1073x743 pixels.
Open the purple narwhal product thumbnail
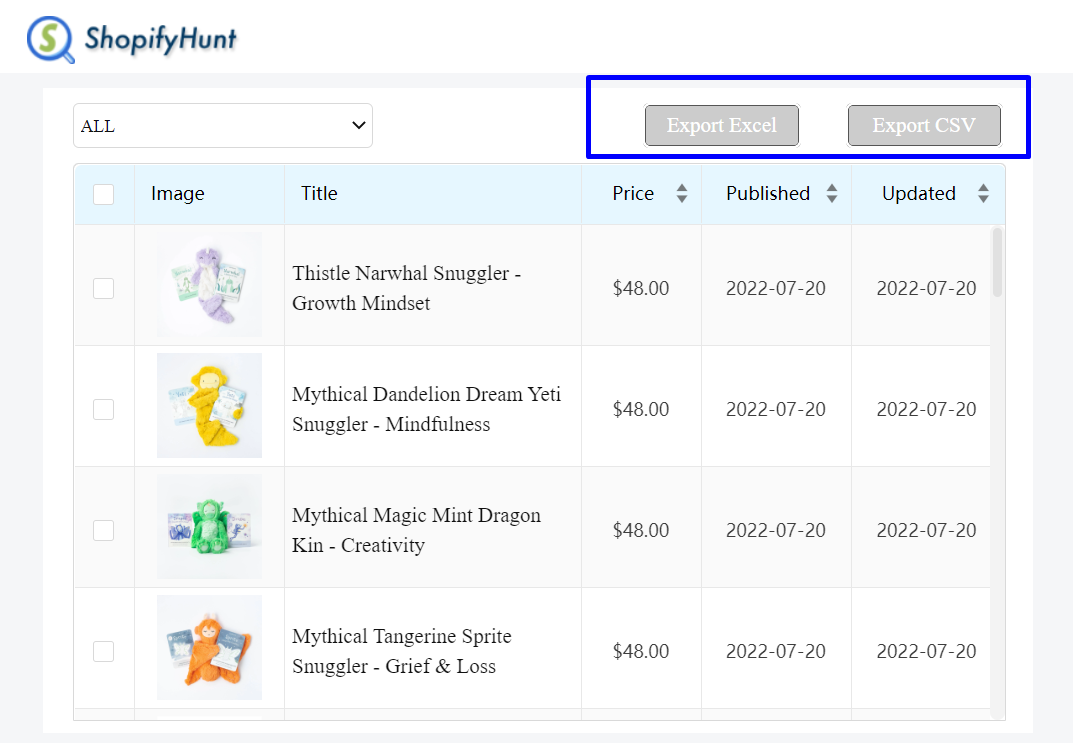pyautogui.click(x=209, y=285)
